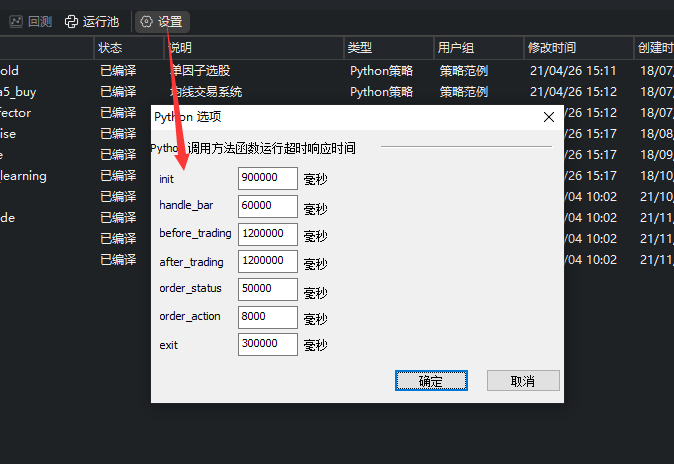
Task: Click Python策略 in 单因子选股 row
Action: 381,71
